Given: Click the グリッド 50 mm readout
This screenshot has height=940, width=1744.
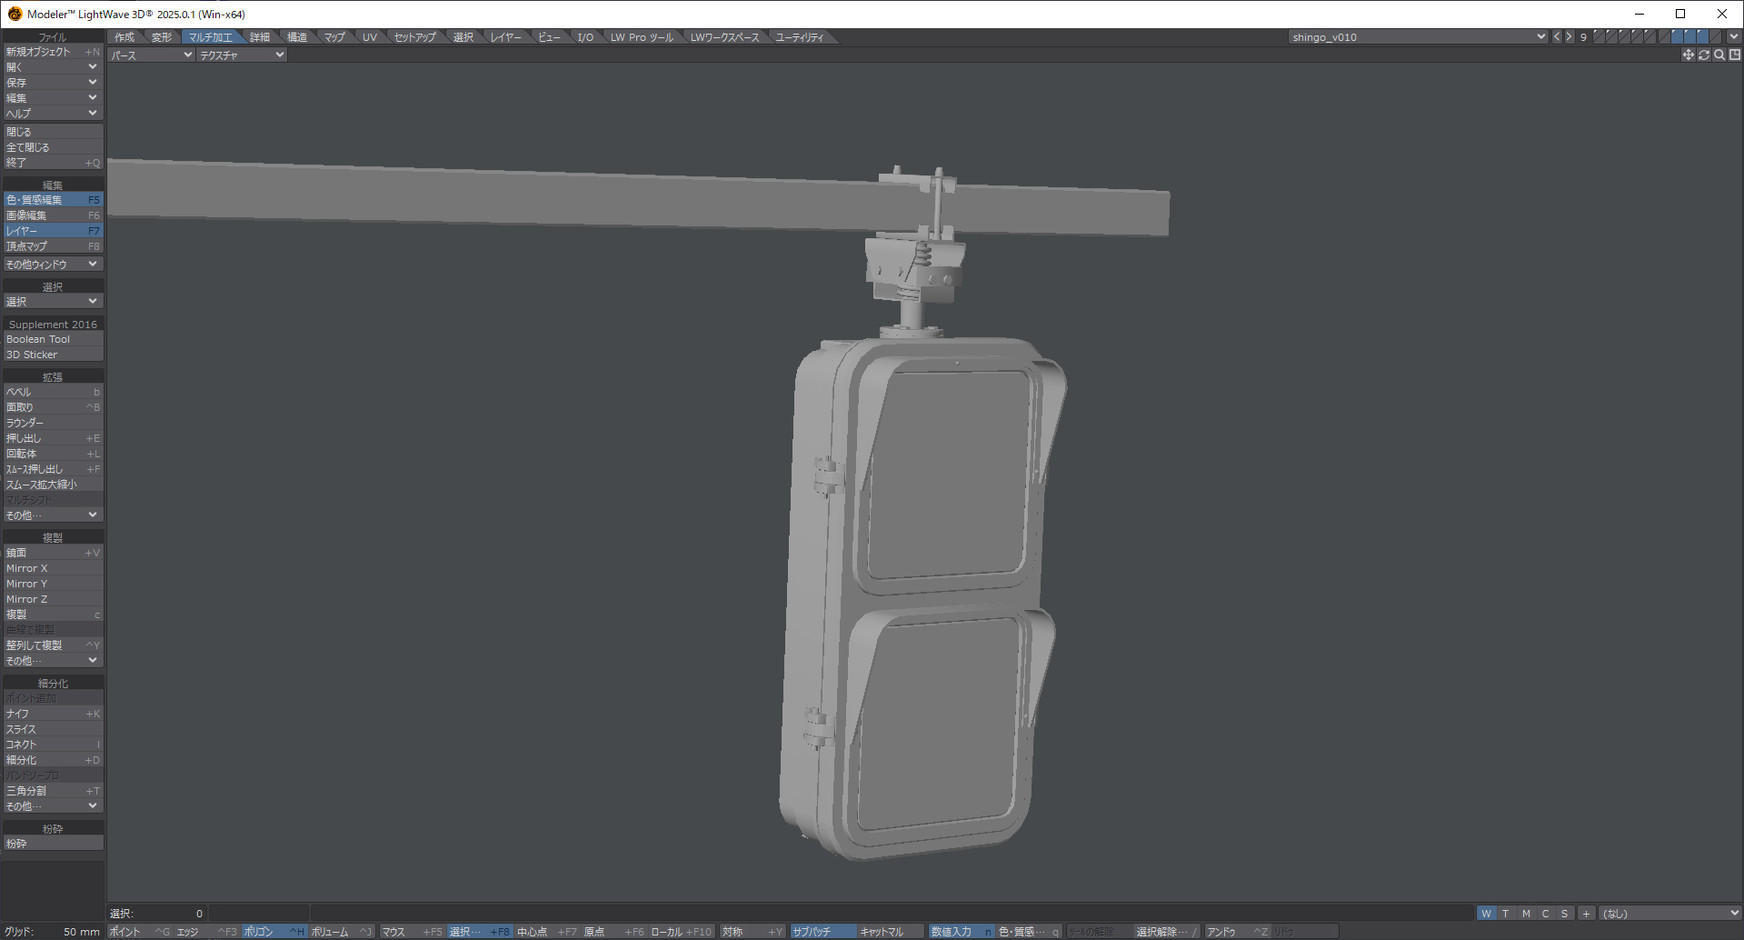Looking at the screenshot, I should pyautogui.click(x=52, y=931).
